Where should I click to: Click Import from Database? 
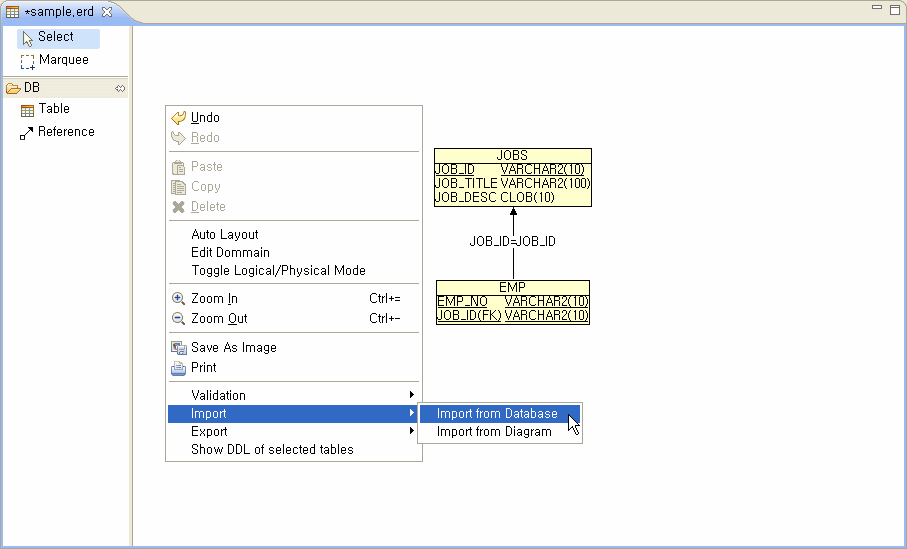(x=497, y=414)
